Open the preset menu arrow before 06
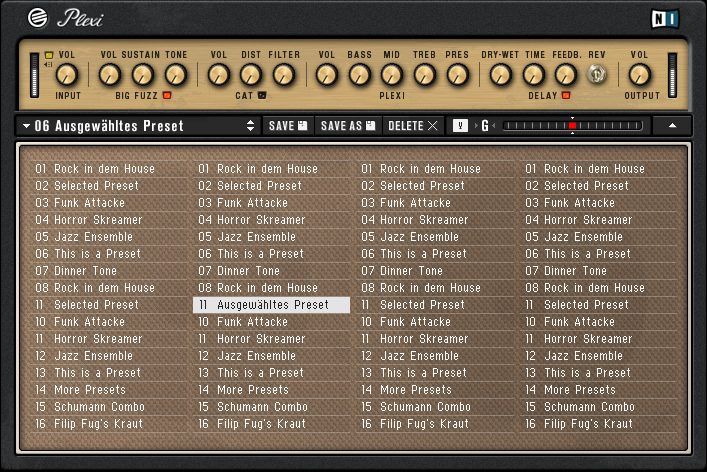The height and width of the screenshot is (472, 707). coord(26,126)
